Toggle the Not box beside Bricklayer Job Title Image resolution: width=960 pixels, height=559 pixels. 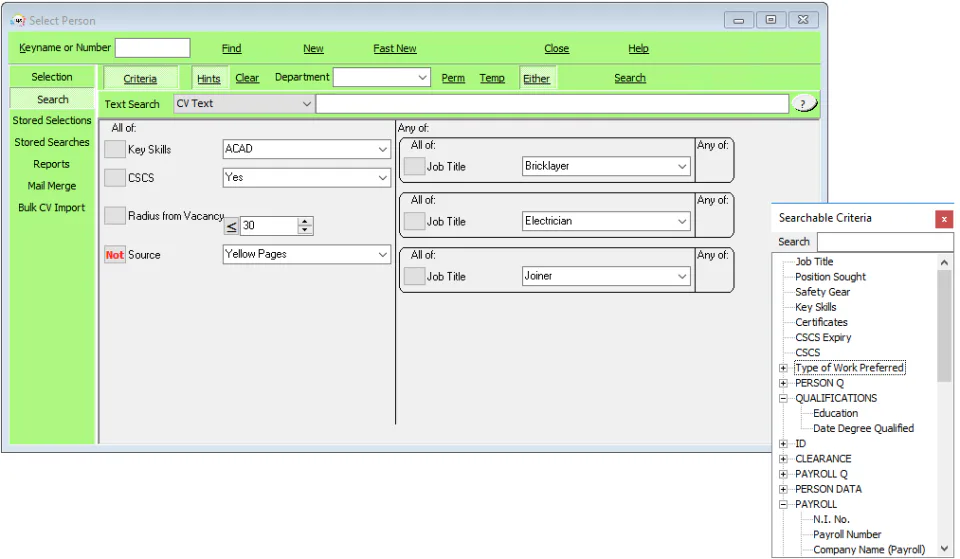tap(414, 166)
